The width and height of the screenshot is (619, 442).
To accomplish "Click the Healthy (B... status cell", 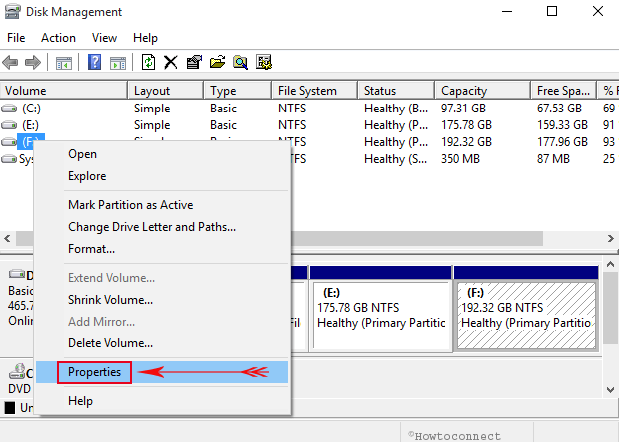I will point(396,108).
